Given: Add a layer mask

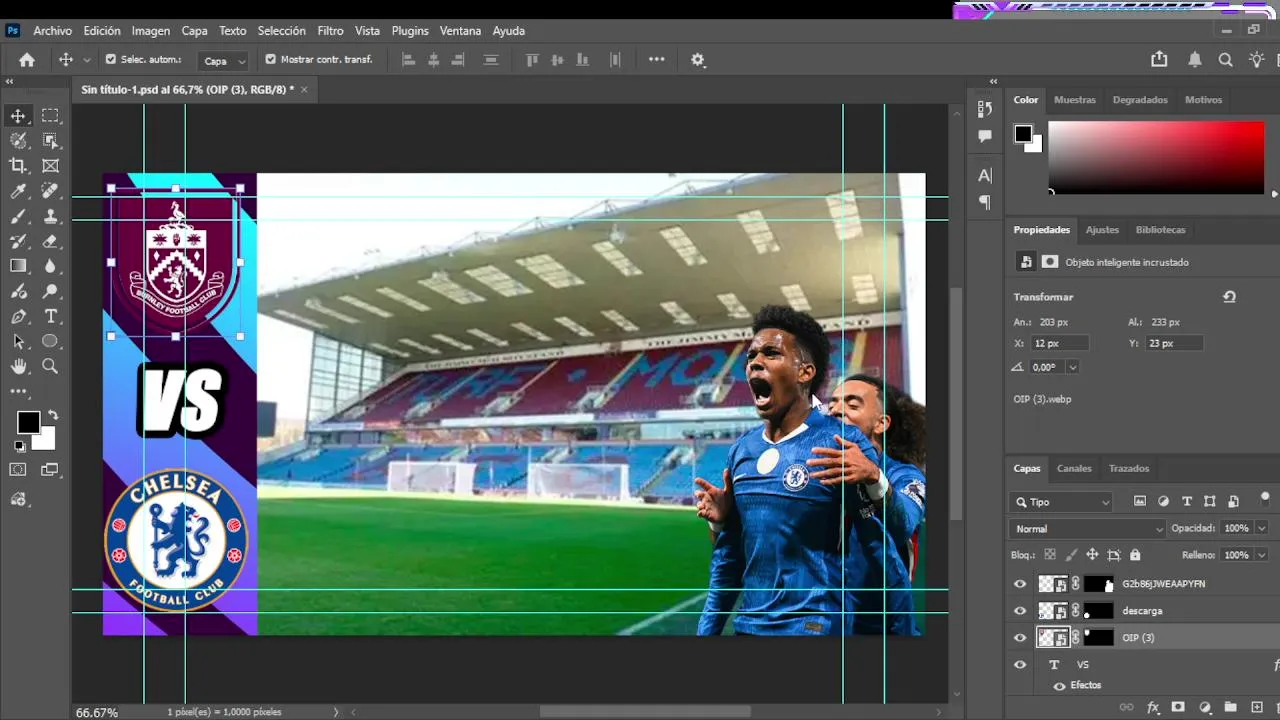Looking at the screenshot, I should tap(1178, 707).
